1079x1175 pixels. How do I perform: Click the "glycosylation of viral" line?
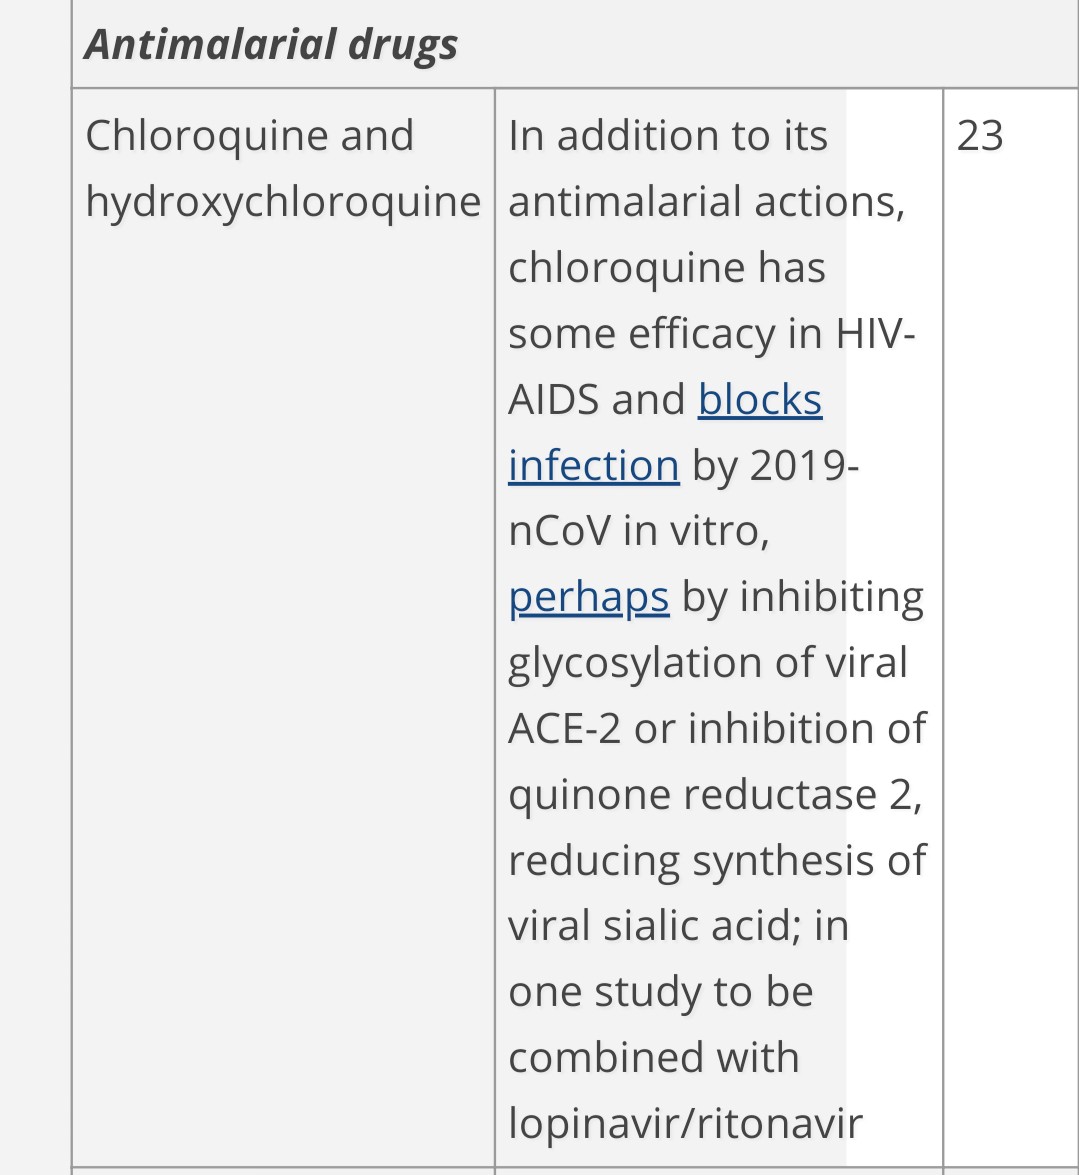pyautogui.click(x=708, y=663)
